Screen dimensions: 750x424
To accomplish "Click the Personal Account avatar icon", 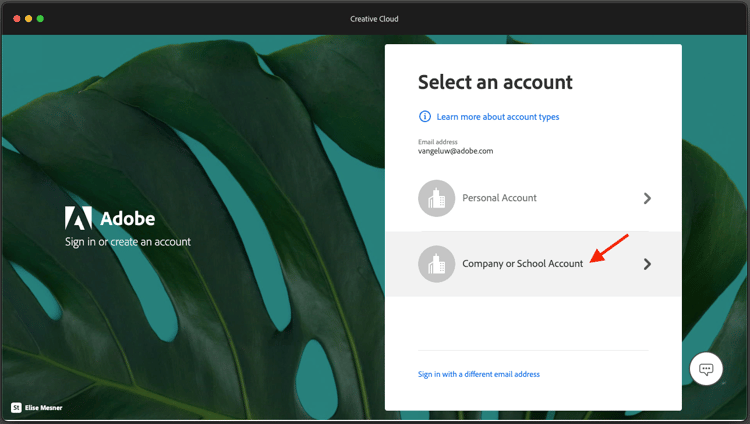I will tap(436, 198).
